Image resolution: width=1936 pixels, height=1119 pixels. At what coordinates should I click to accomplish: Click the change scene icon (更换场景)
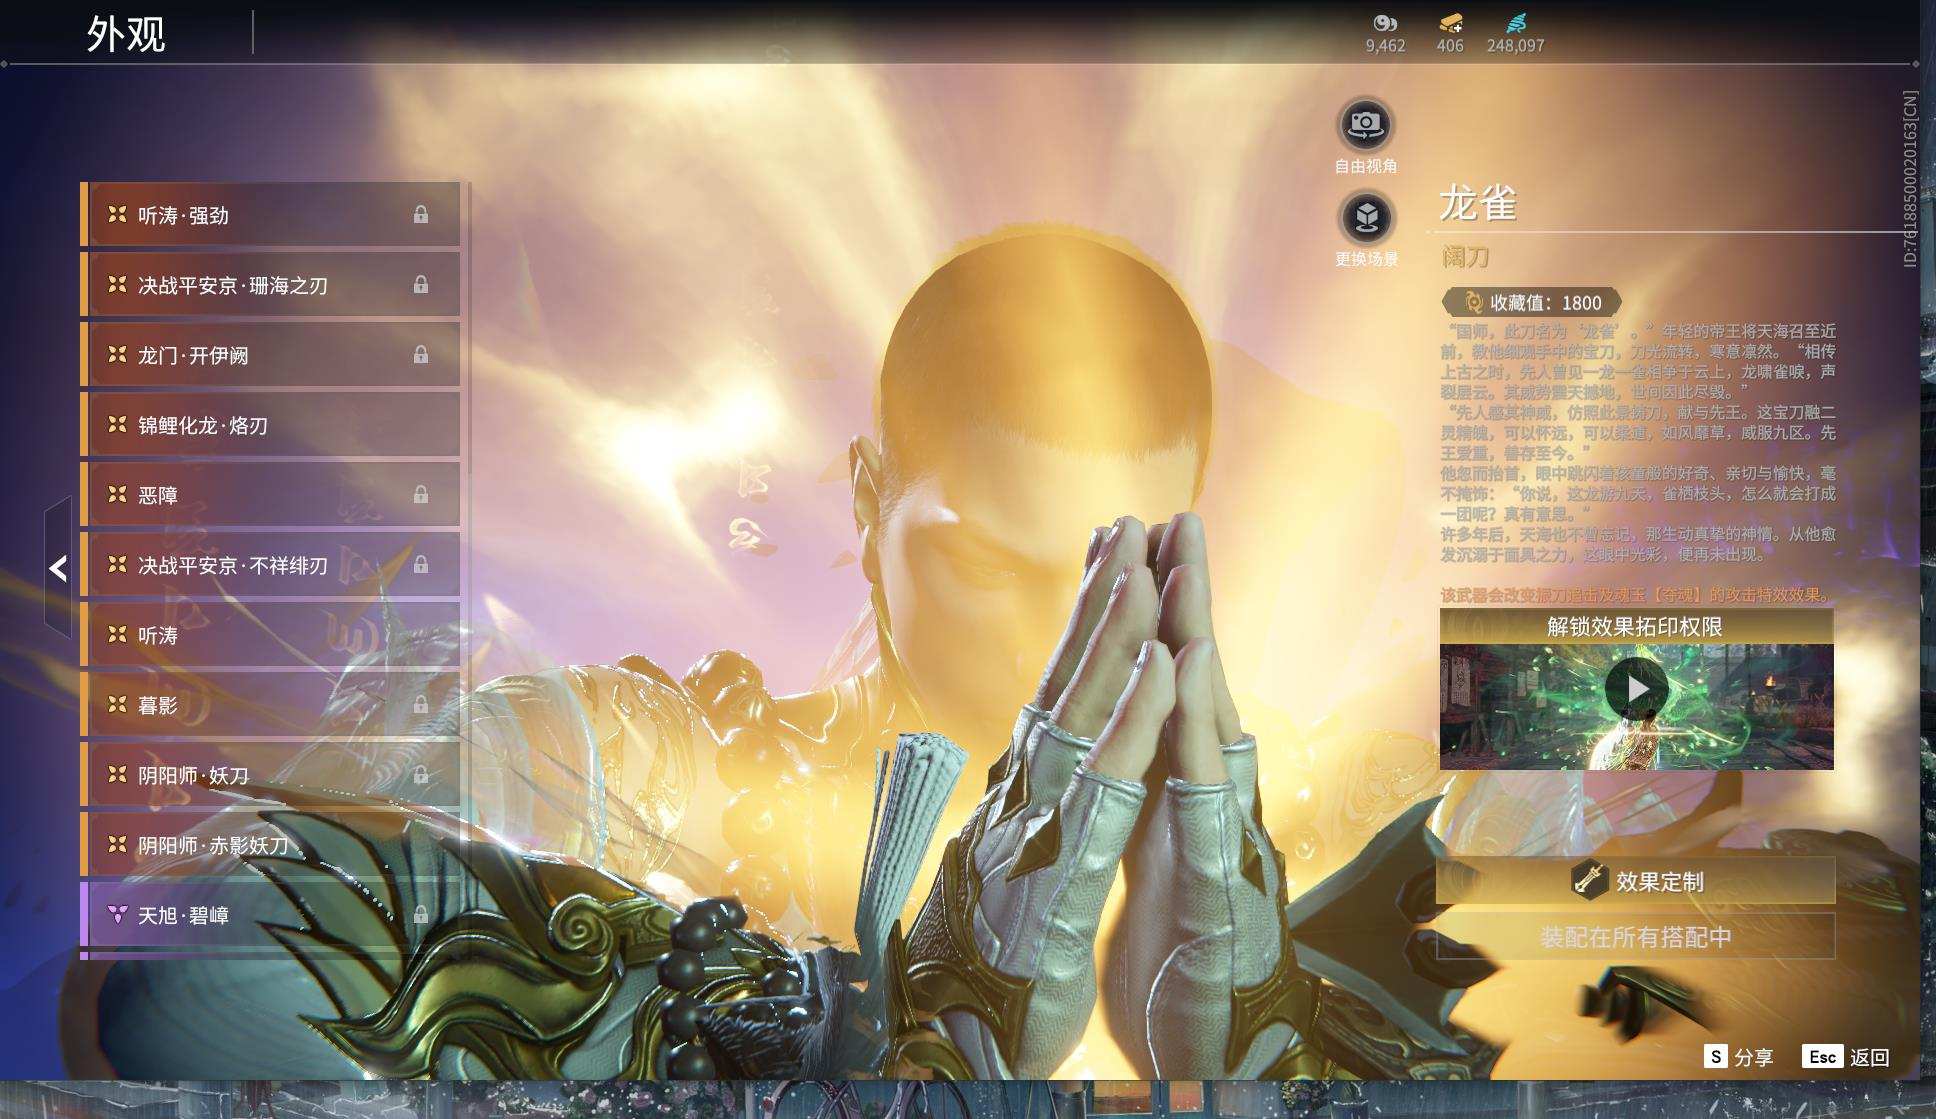[x=1366, y=217]
